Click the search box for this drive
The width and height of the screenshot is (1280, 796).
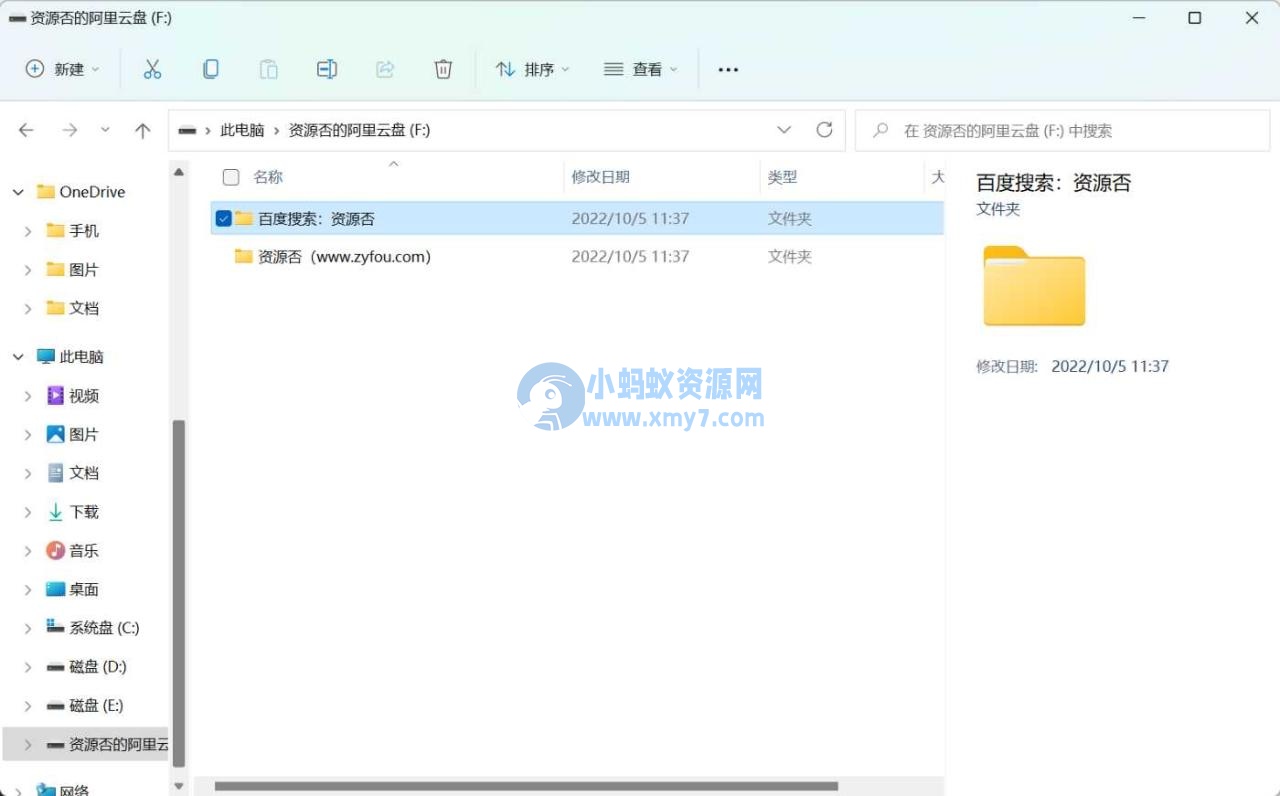[x=1062, y=130]
